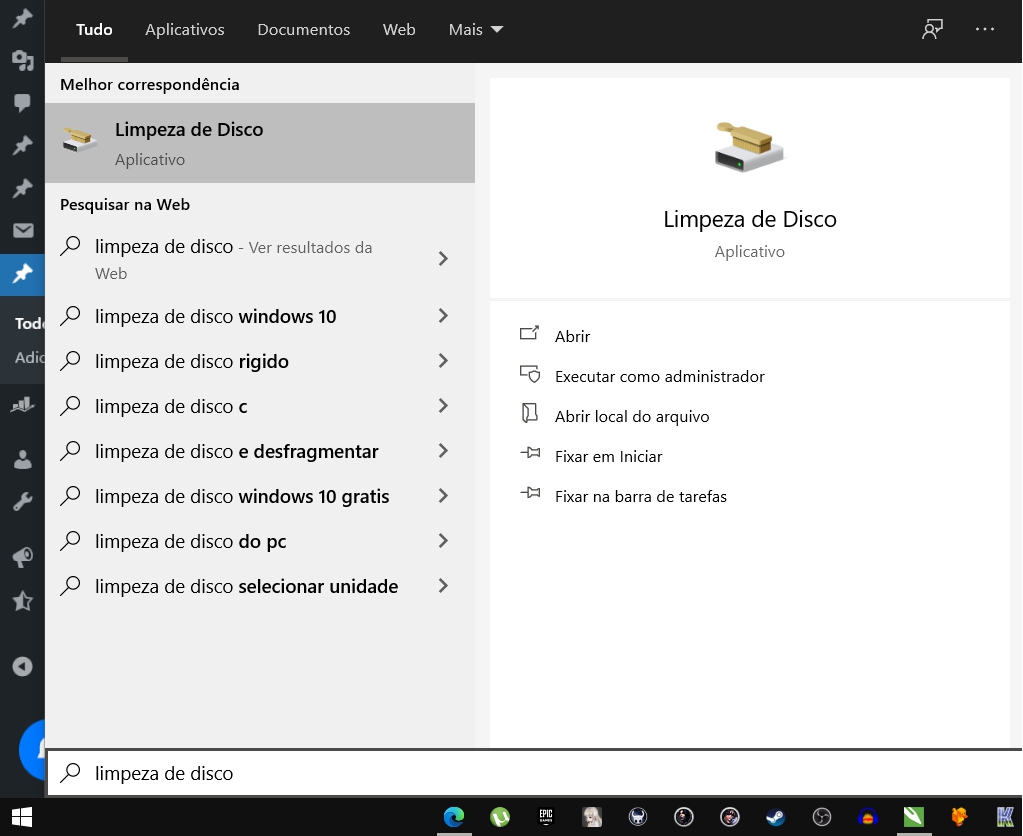Open the bar-chart analytics icon in sidebar

22,405
